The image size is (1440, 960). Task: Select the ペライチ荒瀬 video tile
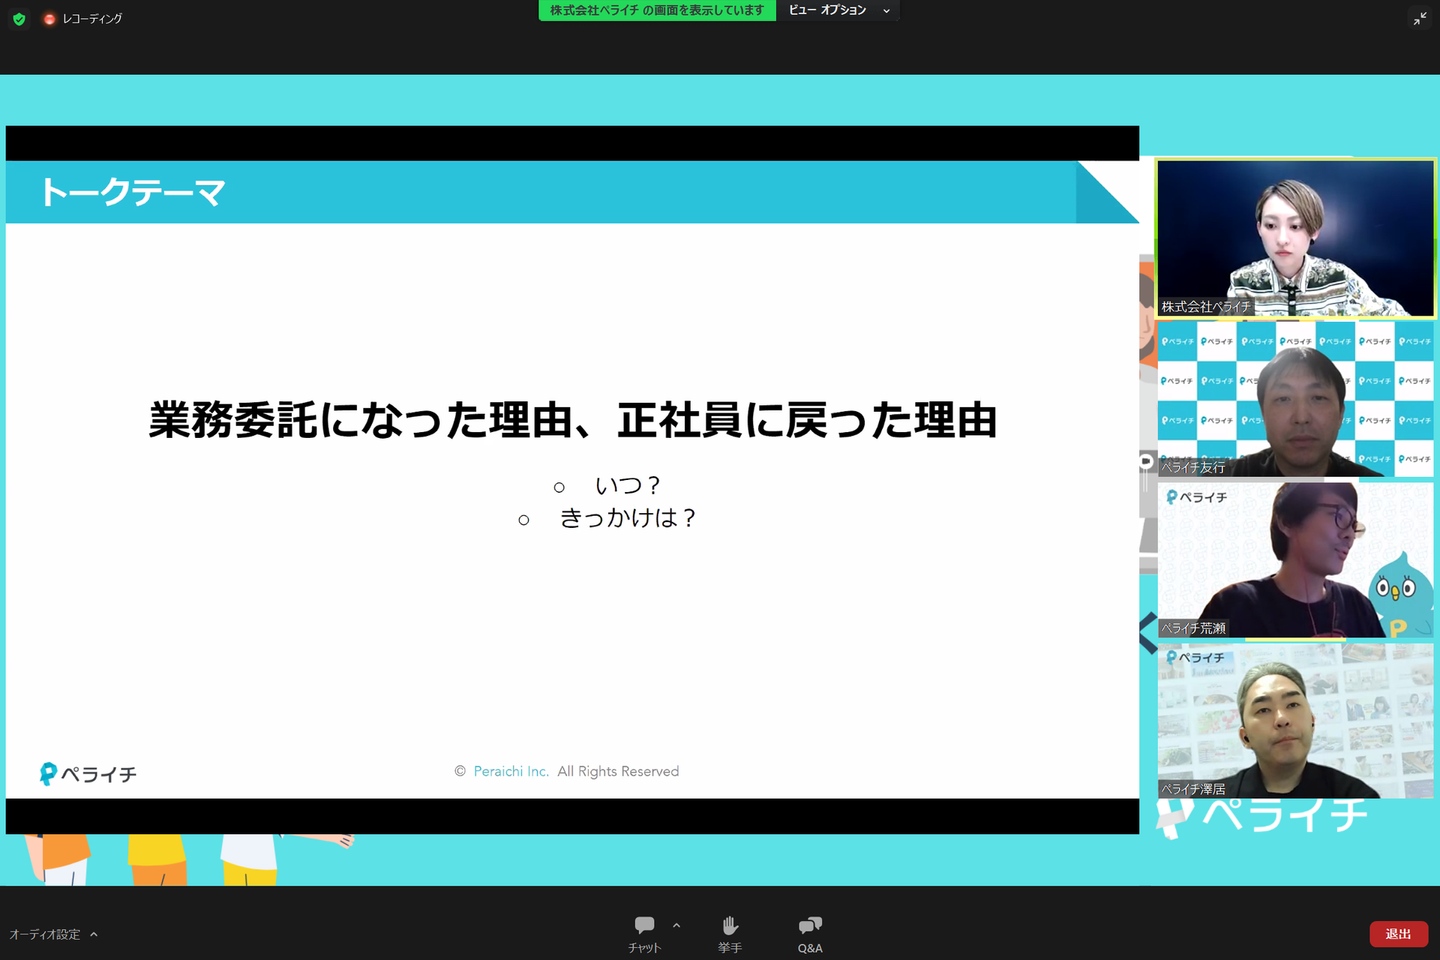pyautogui.click(x=1295, y=559)
